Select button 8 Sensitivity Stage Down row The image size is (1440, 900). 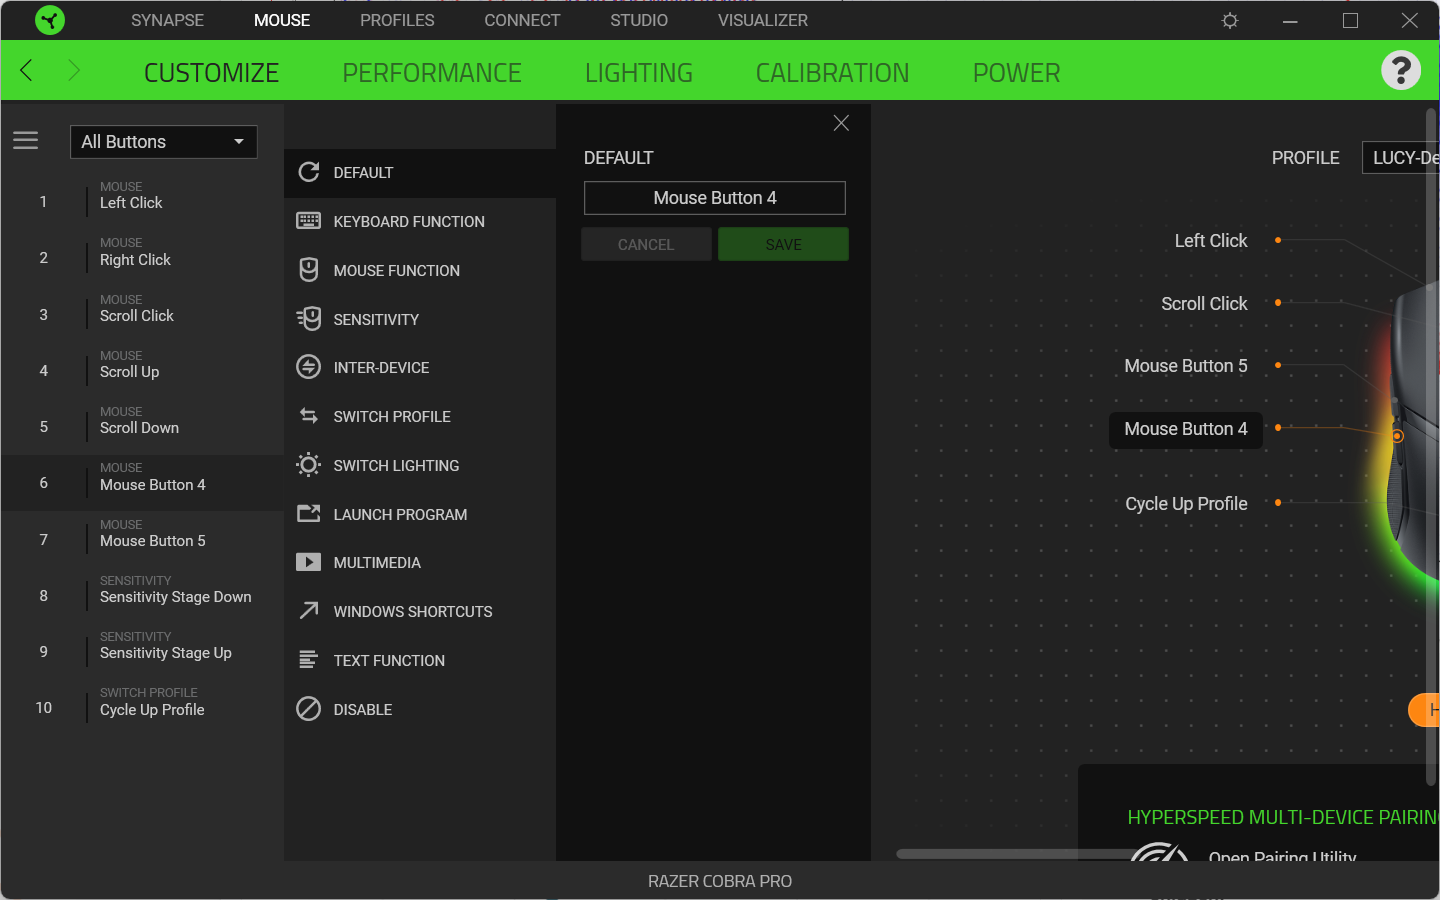pos(142,595)
